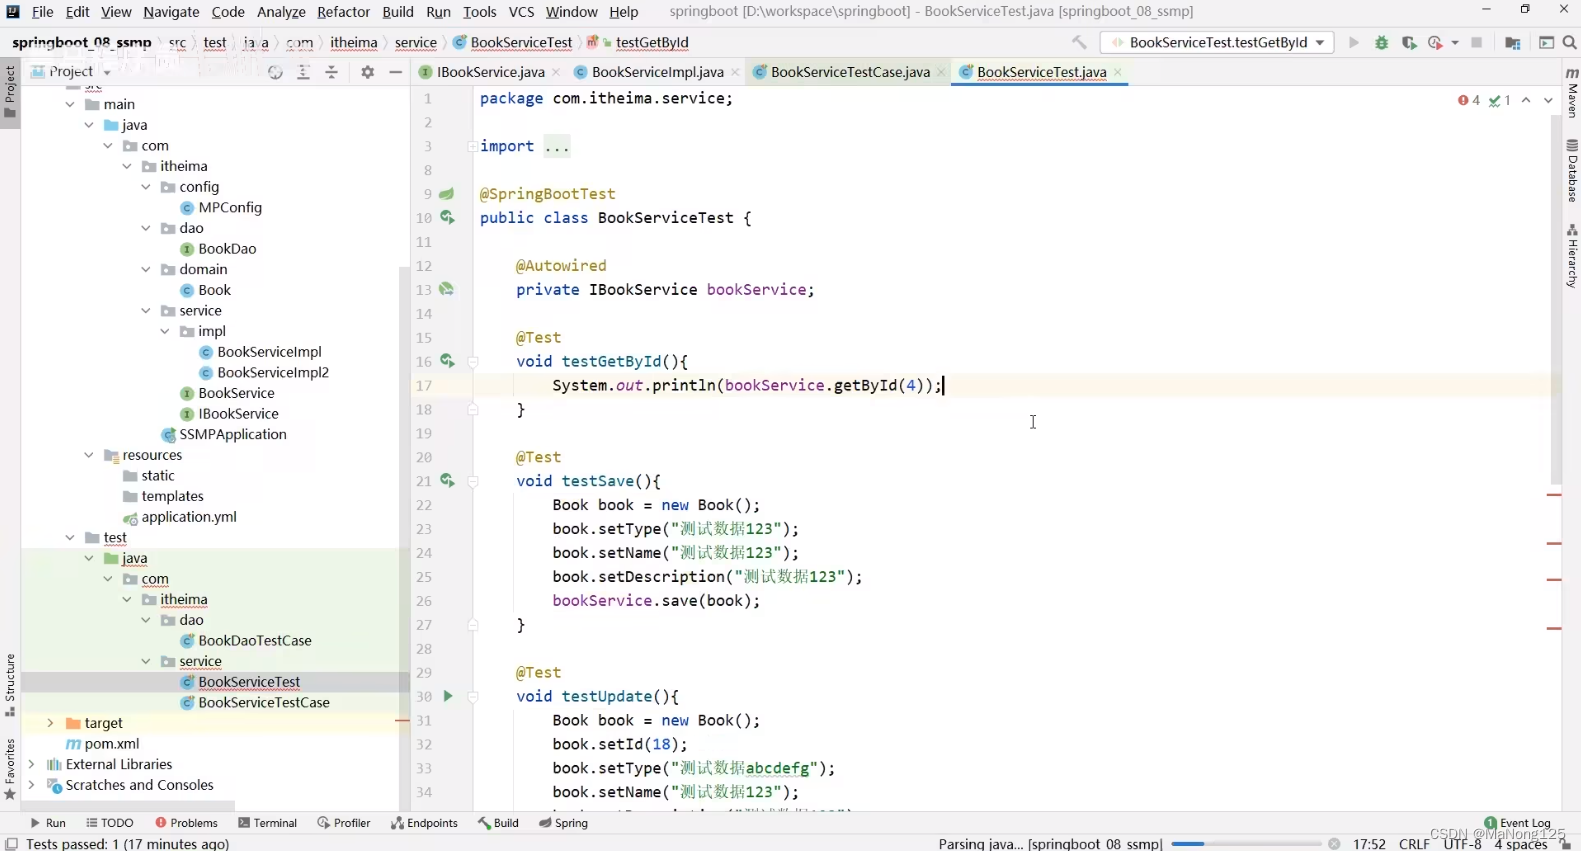This screenshot has height=851, width=1581.
Task: Select pom.xml in the project tree
Action: (112, 744)
